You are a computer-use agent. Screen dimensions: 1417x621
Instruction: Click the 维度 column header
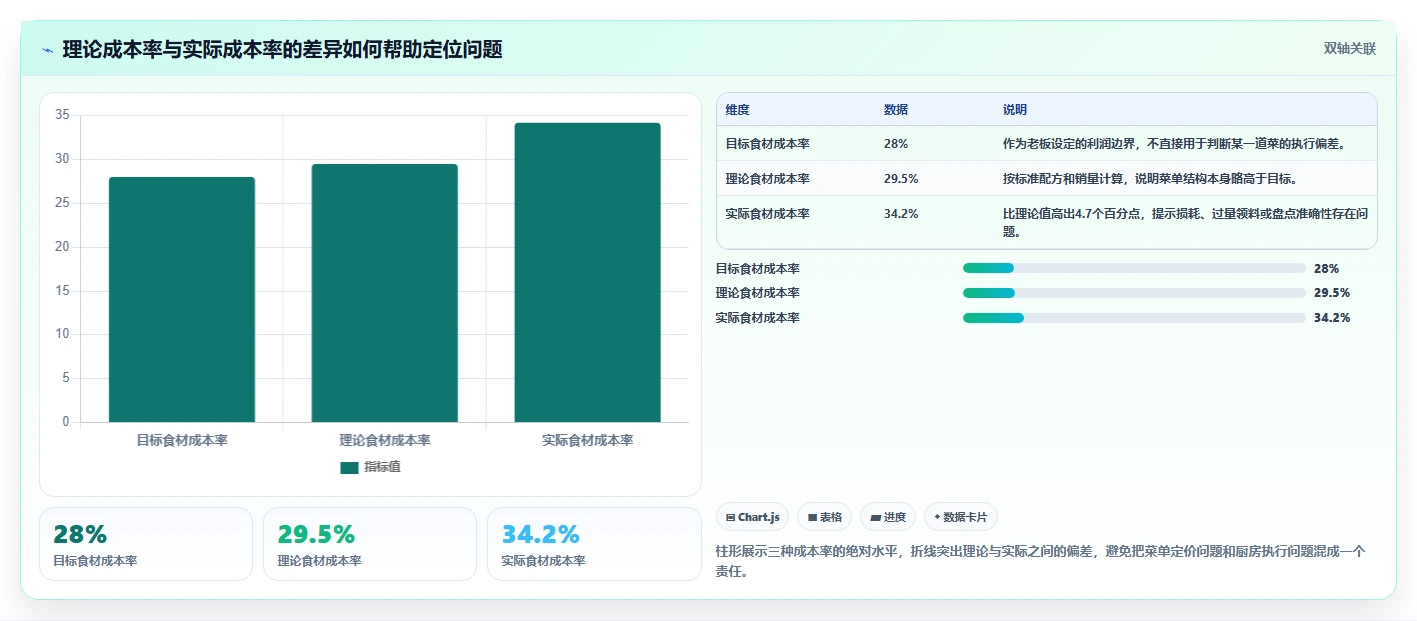(x=738, y=110)
